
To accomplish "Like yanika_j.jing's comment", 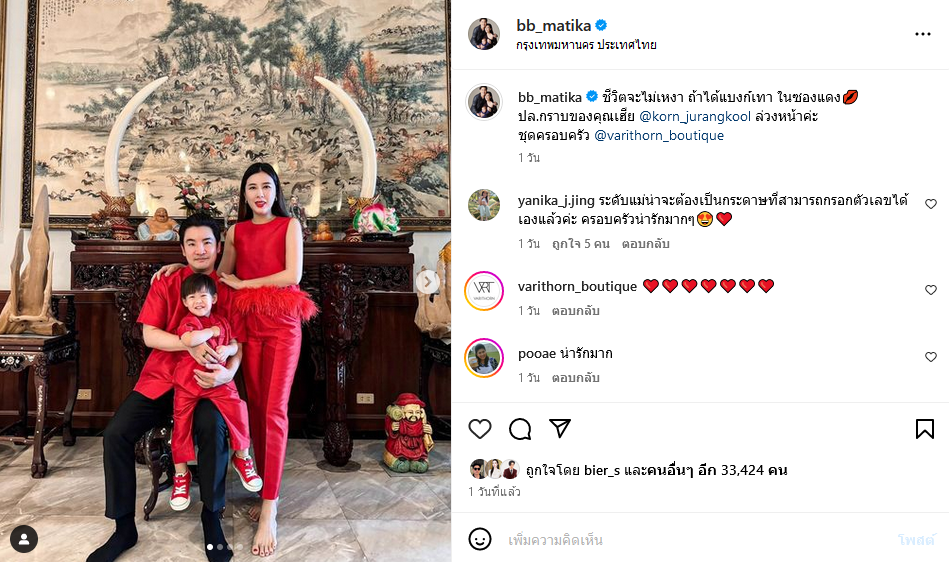I will [931, 204].
